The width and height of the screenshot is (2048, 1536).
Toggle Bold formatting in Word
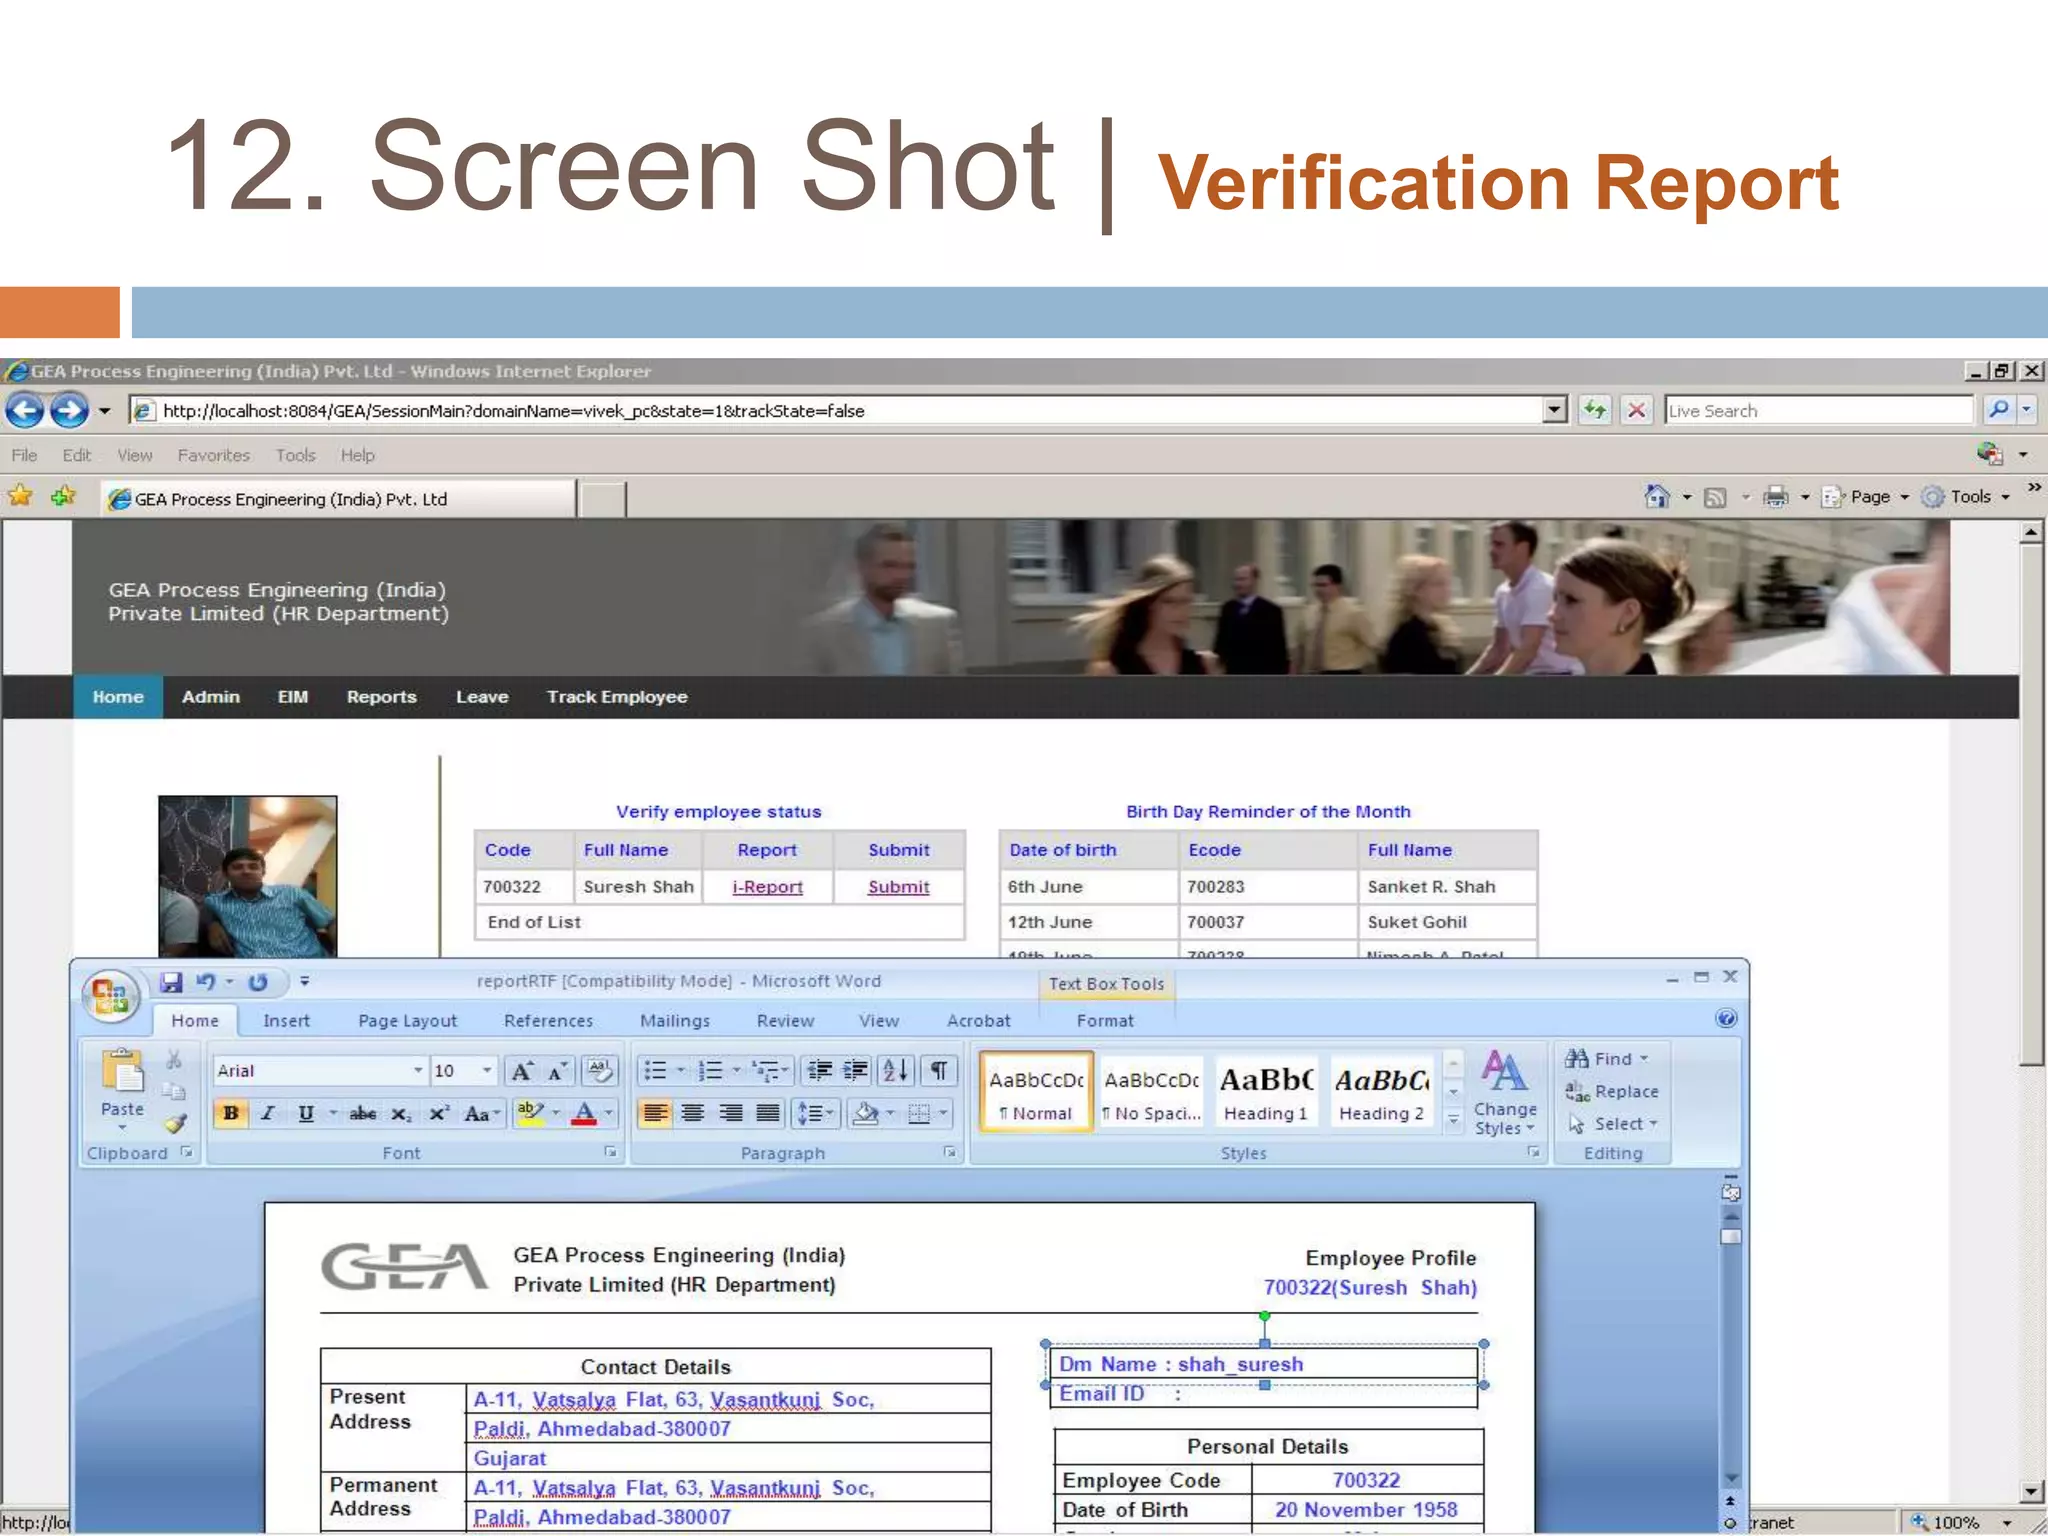click(231, 1113)
